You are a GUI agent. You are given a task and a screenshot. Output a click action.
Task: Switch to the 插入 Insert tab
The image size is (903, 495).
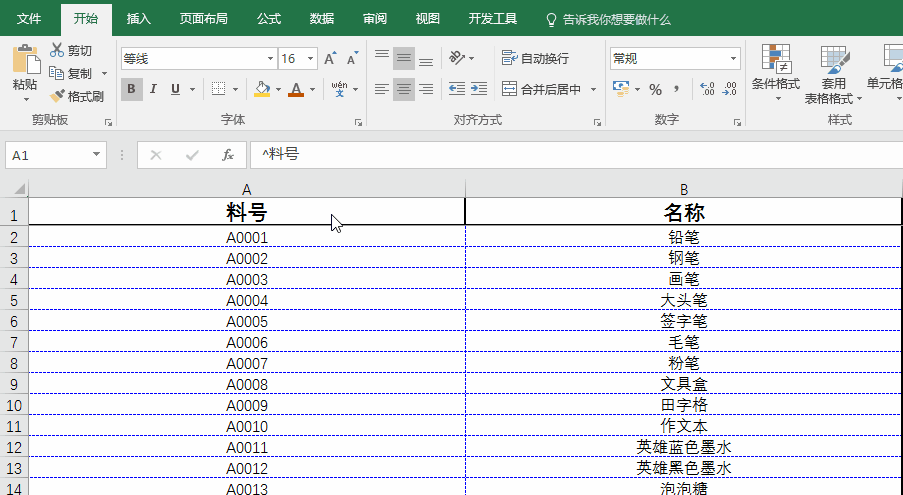[x=139, y=19]
